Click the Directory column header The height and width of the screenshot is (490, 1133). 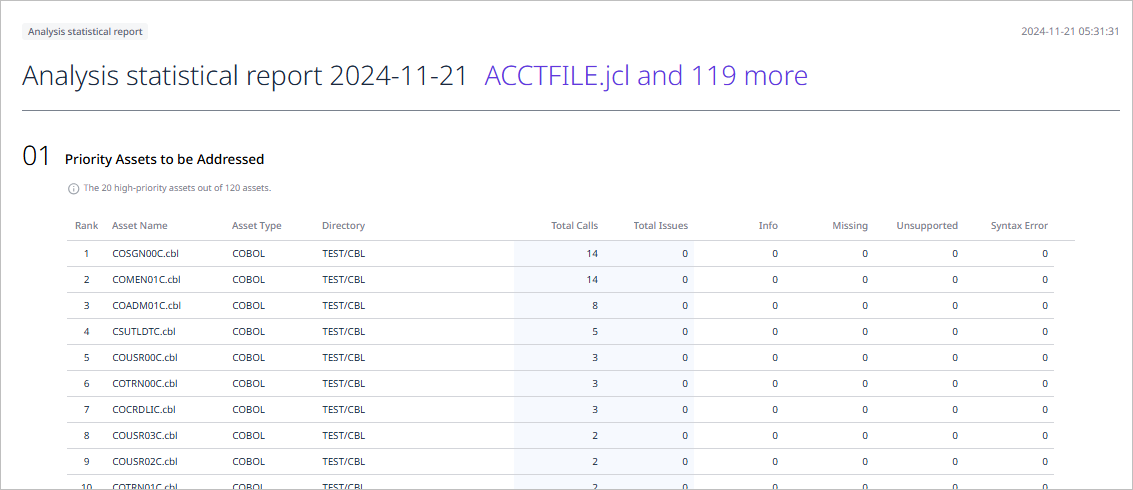[x=343, y=226]
